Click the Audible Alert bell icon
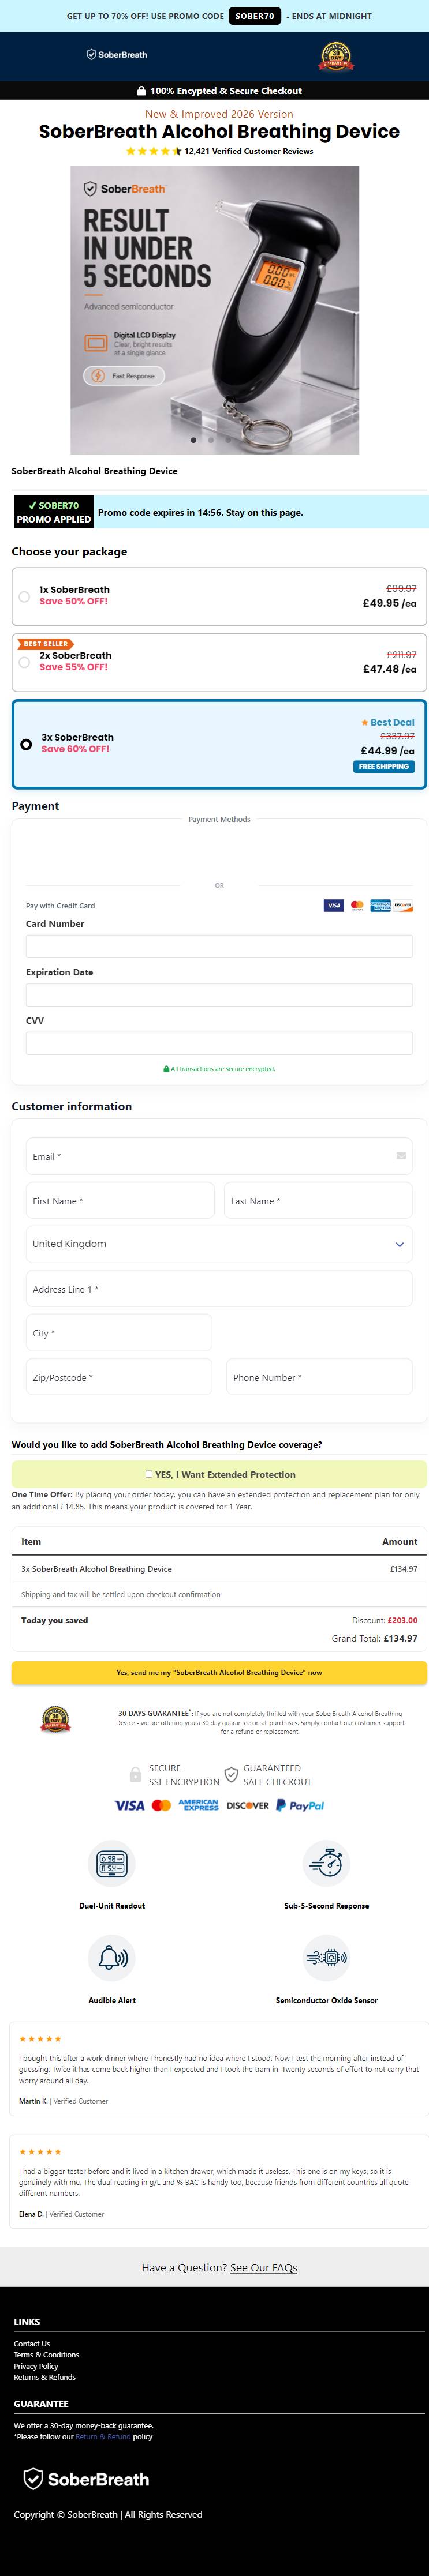This screenshot has height=2576, width=429. tap(112, 1958)
